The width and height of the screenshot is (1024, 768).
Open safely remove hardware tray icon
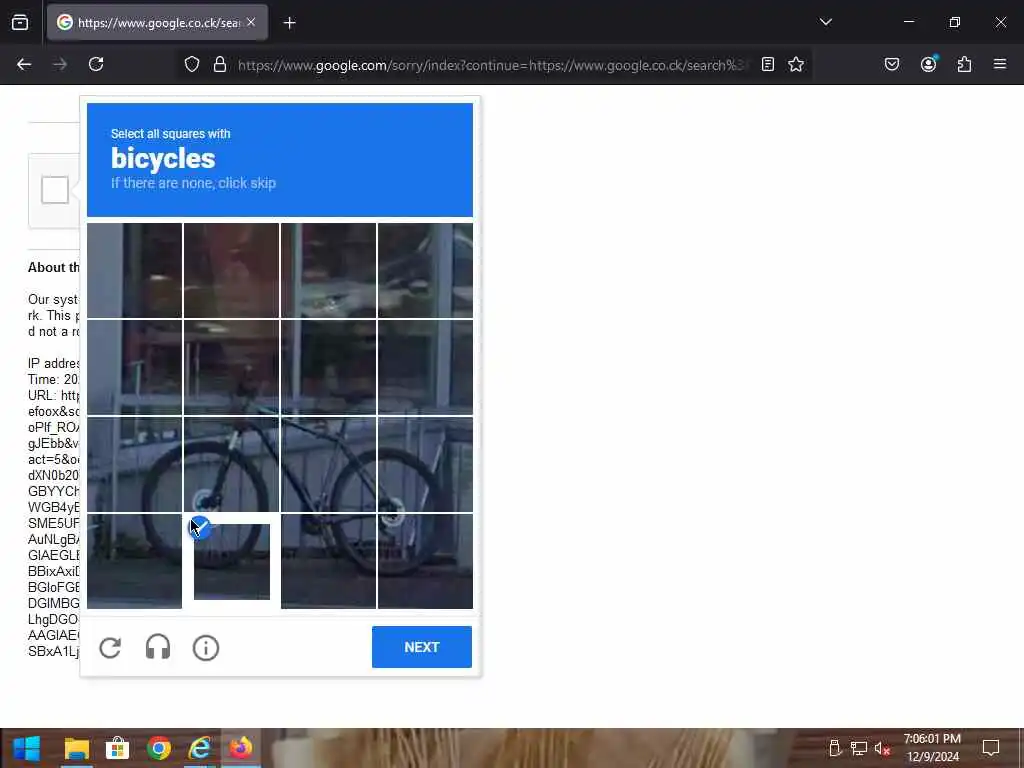835,748
